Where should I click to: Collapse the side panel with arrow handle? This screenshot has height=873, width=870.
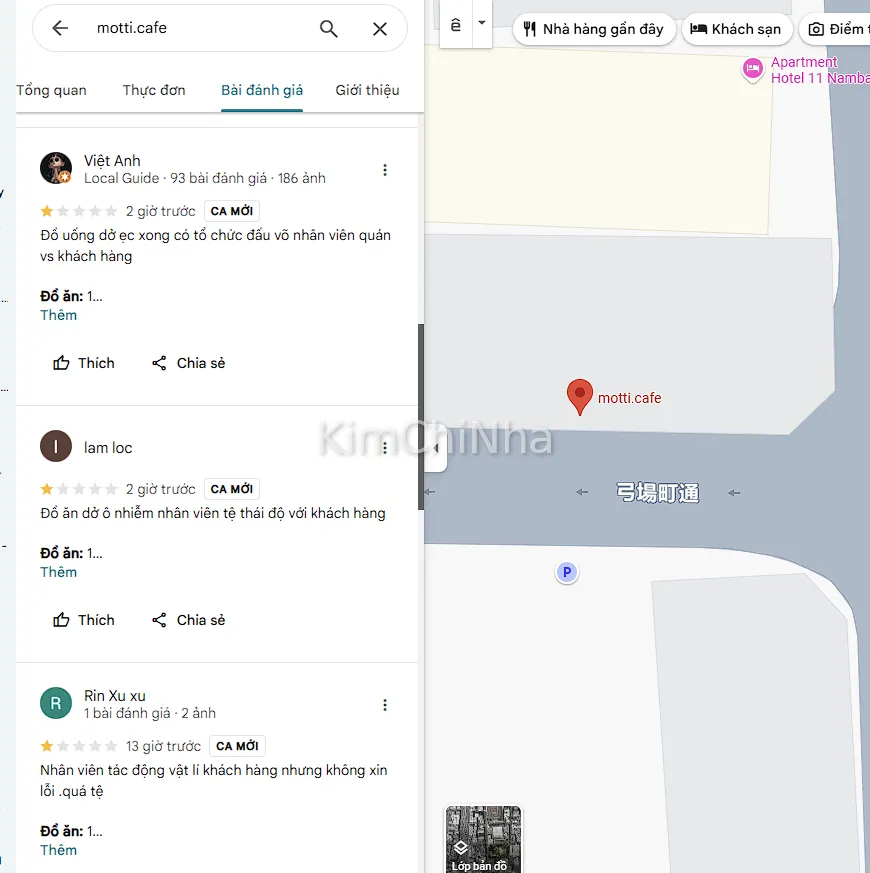[x=434, y=449]
